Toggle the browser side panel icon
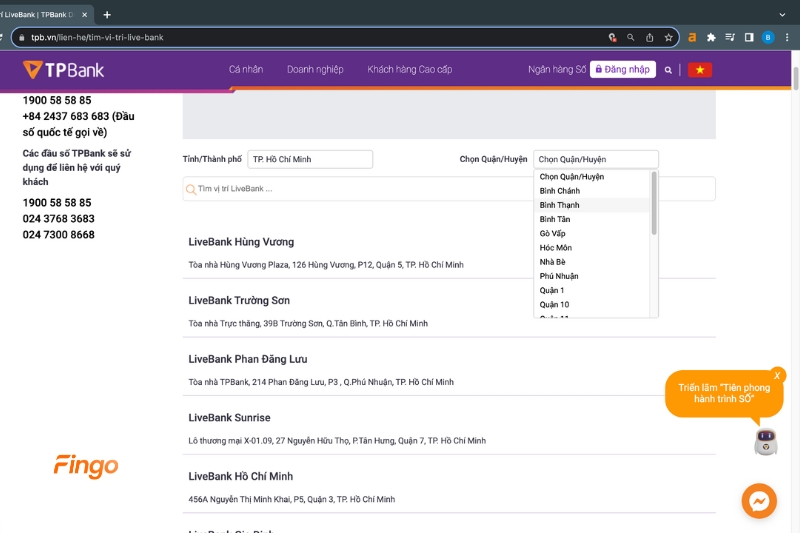 pyautogui.click(x=749, y=37)
